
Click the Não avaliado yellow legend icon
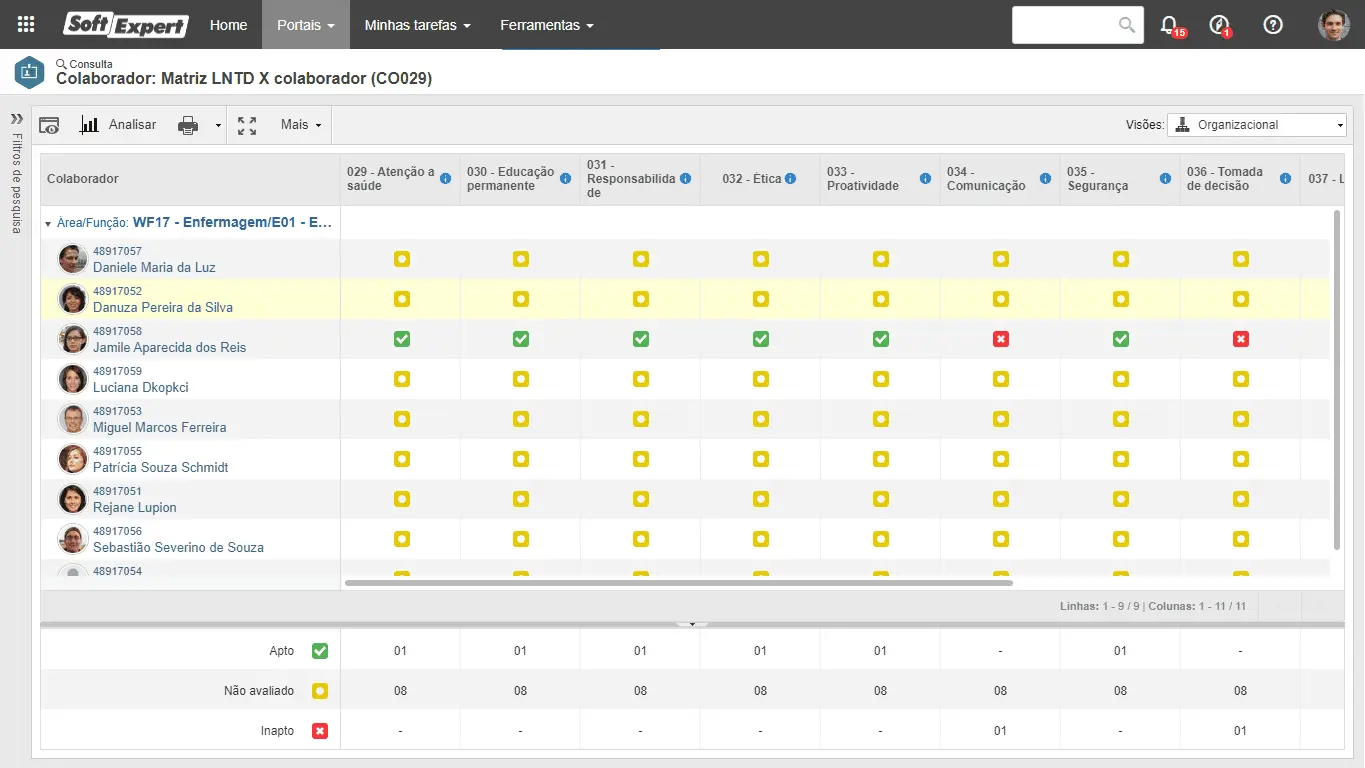pyautogui.click(x=320, y=691)
